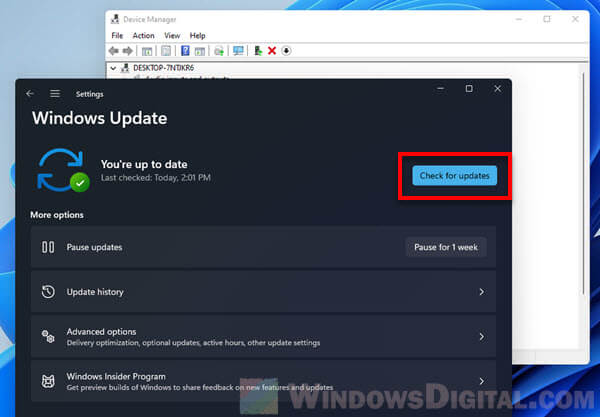Click Show/Hide Console Tree icon in Device Manager
The image size is (600, 417).
(147, 51)
